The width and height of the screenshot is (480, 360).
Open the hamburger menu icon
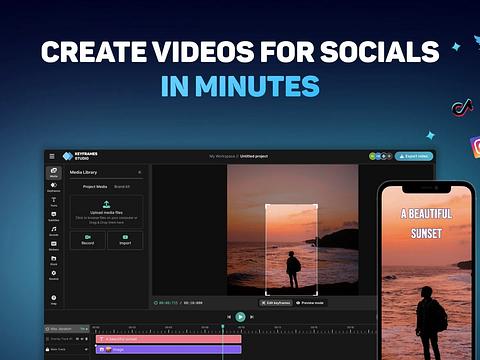pos(52,156)
